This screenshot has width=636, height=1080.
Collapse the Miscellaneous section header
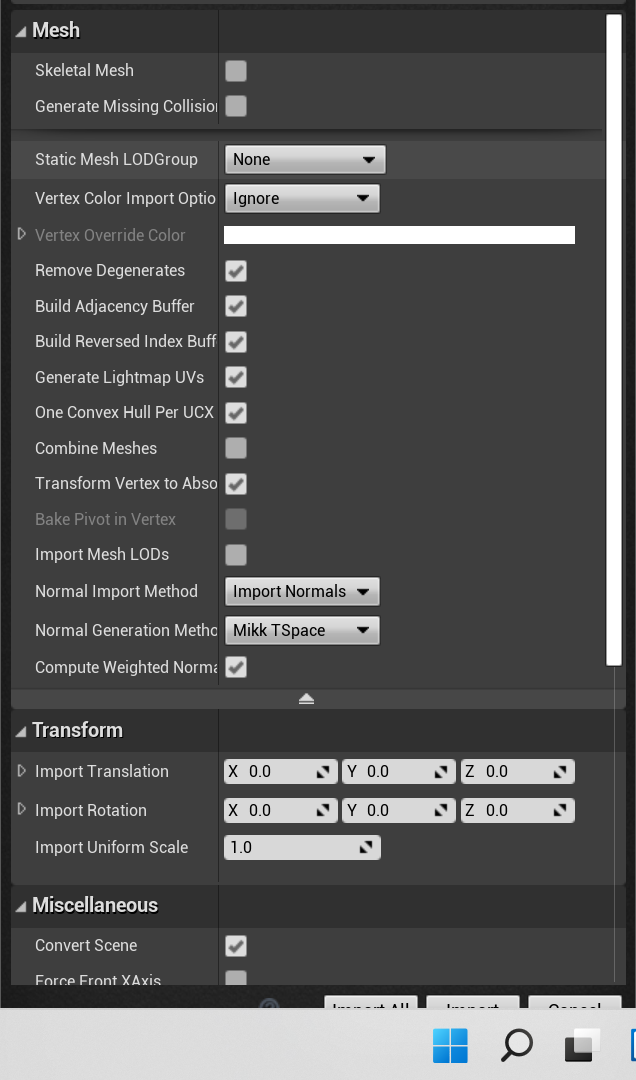point(22,906)
